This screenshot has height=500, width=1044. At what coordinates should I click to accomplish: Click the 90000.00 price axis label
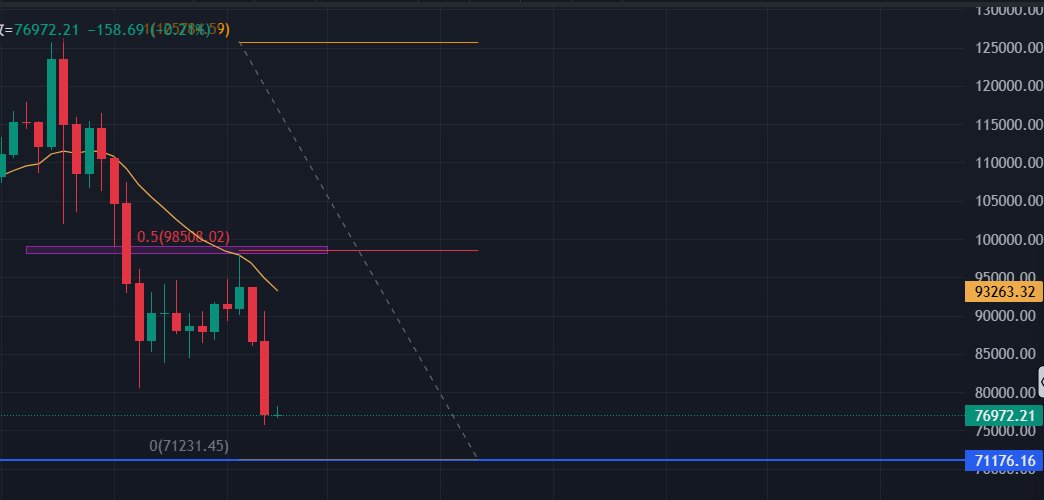click(1003, 315)
